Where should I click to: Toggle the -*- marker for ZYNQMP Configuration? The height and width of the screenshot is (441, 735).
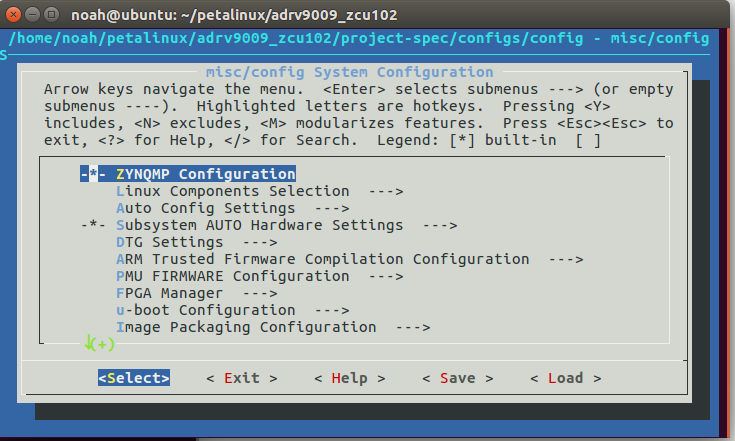93,174
